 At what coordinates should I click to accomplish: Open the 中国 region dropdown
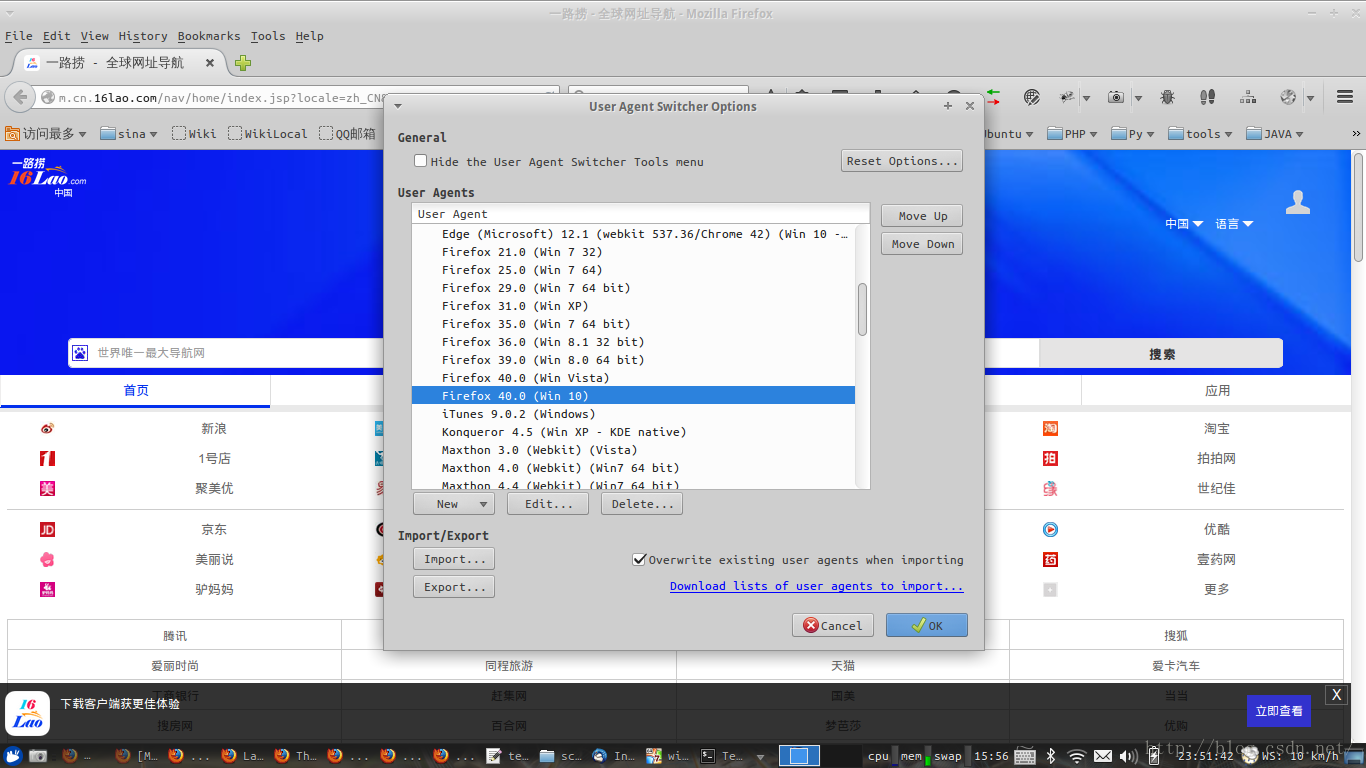[1184, 224]
